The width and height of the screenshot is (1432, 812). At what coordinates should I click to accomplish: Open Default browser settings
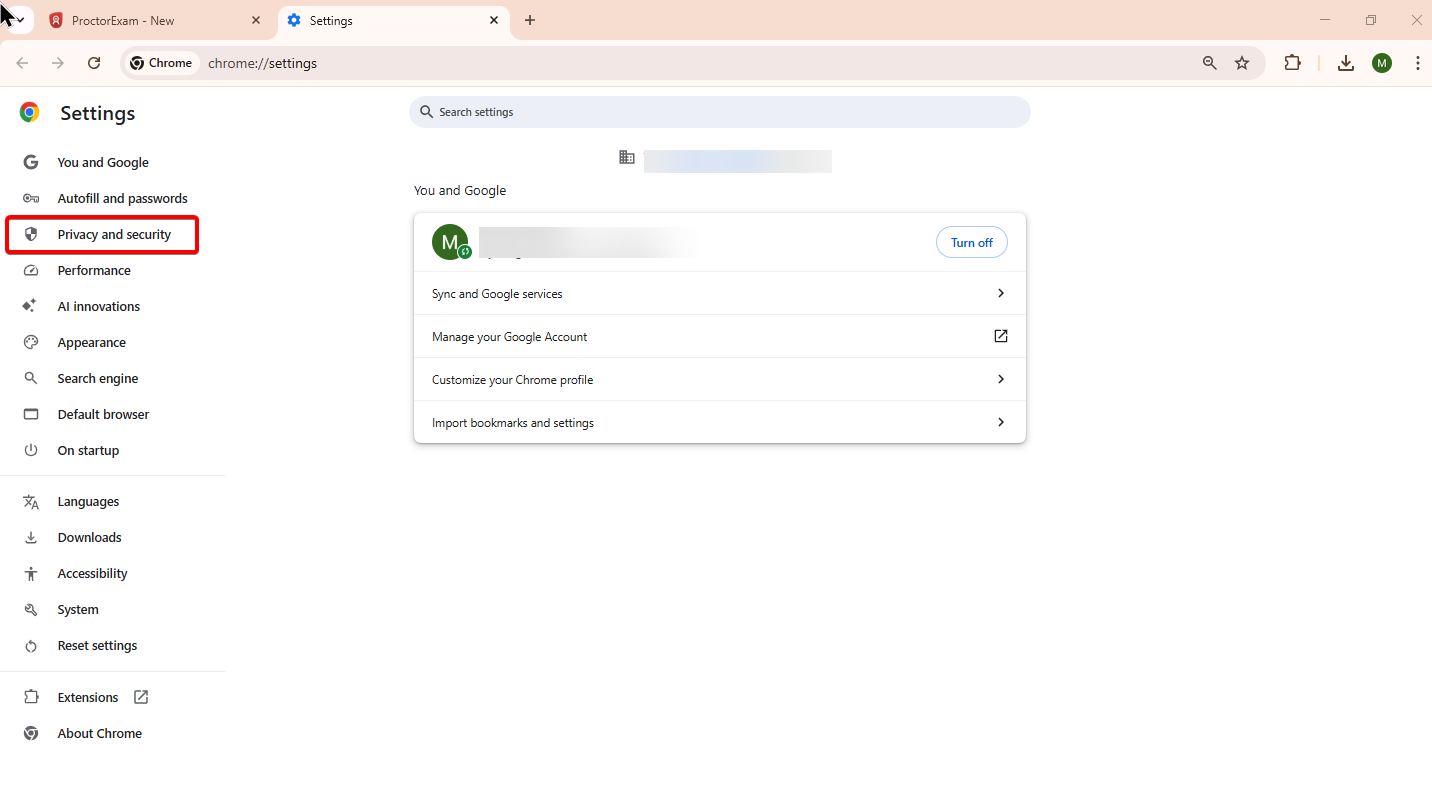coord(103,414)
